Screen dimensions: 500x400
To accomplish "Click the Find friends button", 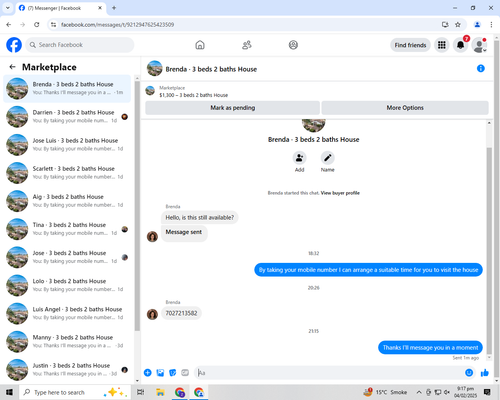I will point(410,45).
